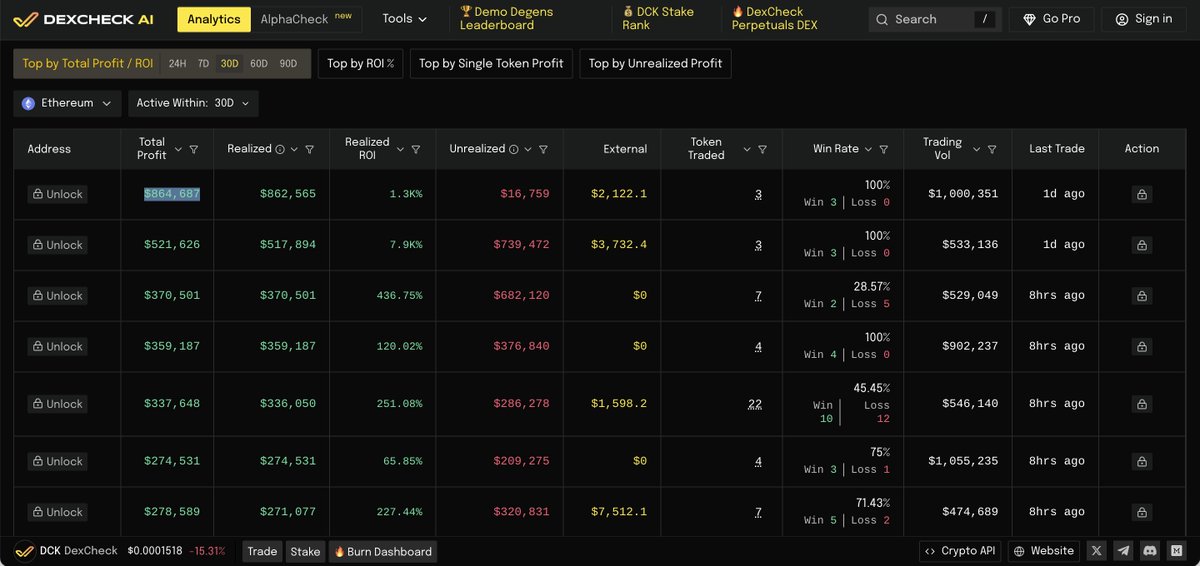Expand the Tools menu

404,19
